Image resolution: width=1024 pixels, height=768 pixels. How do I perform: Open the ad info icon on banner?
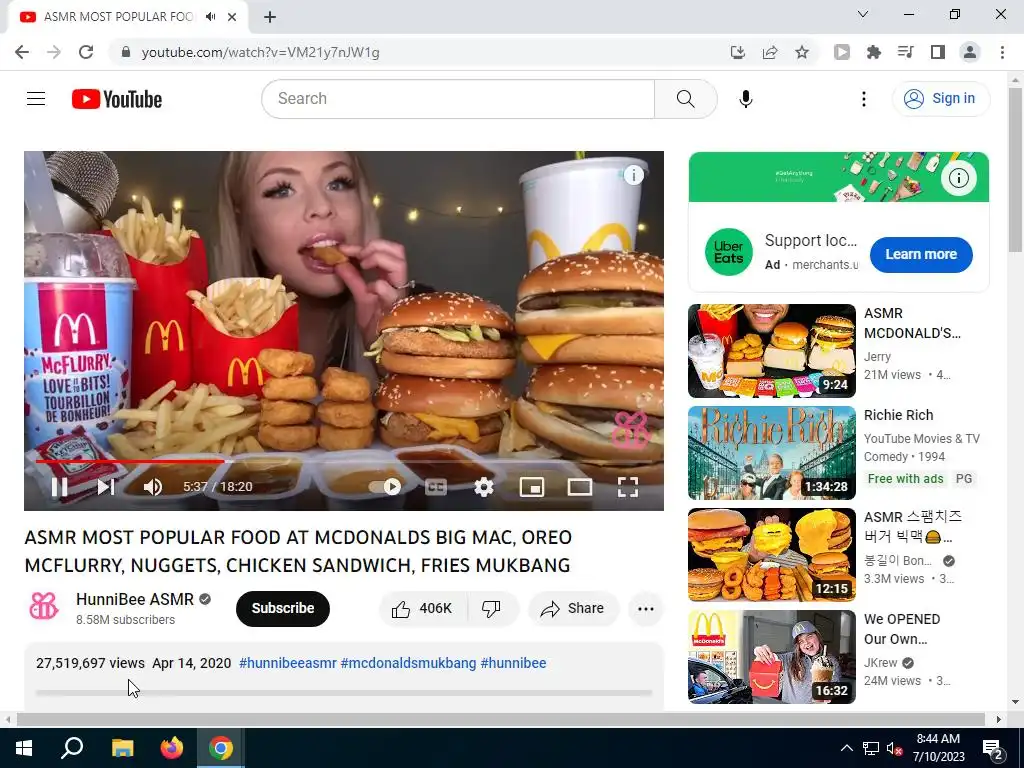click(x=958, y=178)
